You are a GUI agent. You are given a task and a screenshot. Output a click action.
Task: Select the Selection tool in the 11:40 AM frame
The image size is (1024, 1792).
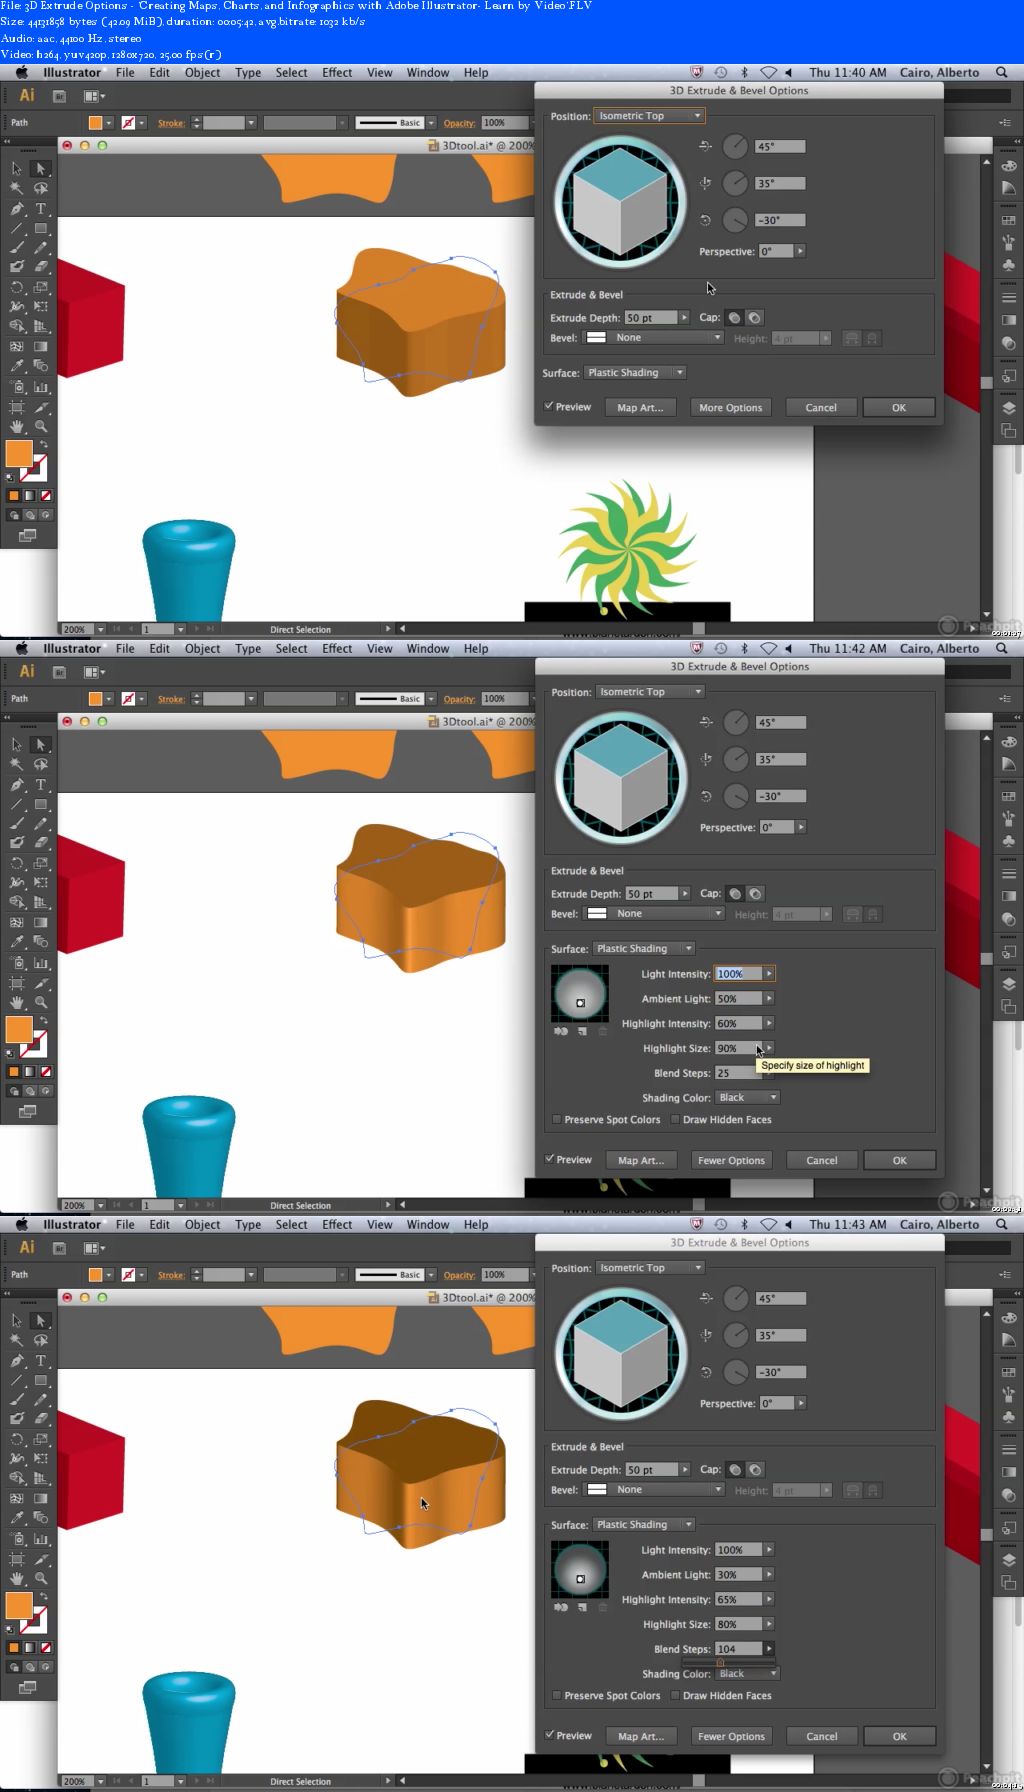17,169
